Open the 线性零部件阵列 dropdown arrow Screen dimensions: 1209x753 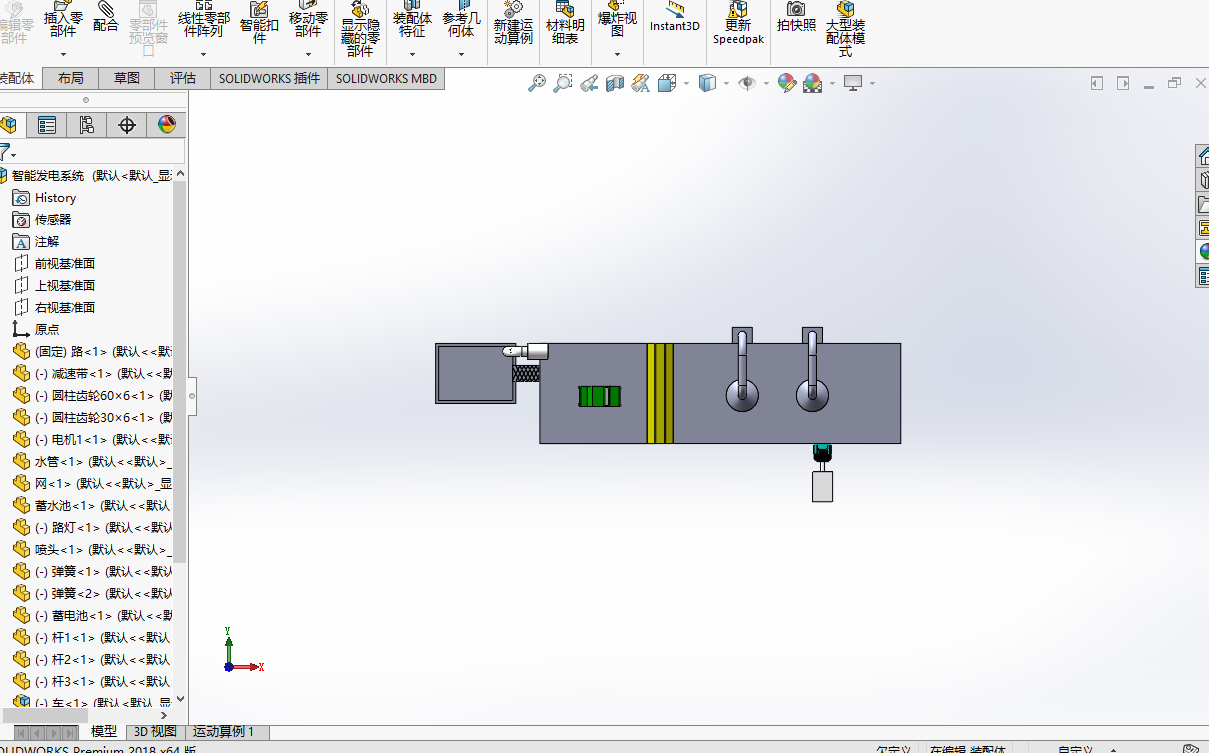click(204, 54)
